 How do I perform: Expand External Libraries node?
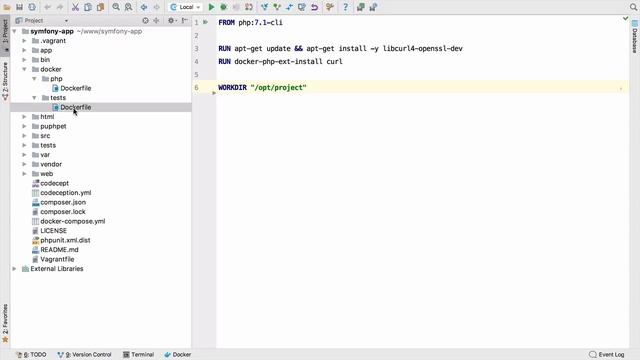(x=15, y=269)
